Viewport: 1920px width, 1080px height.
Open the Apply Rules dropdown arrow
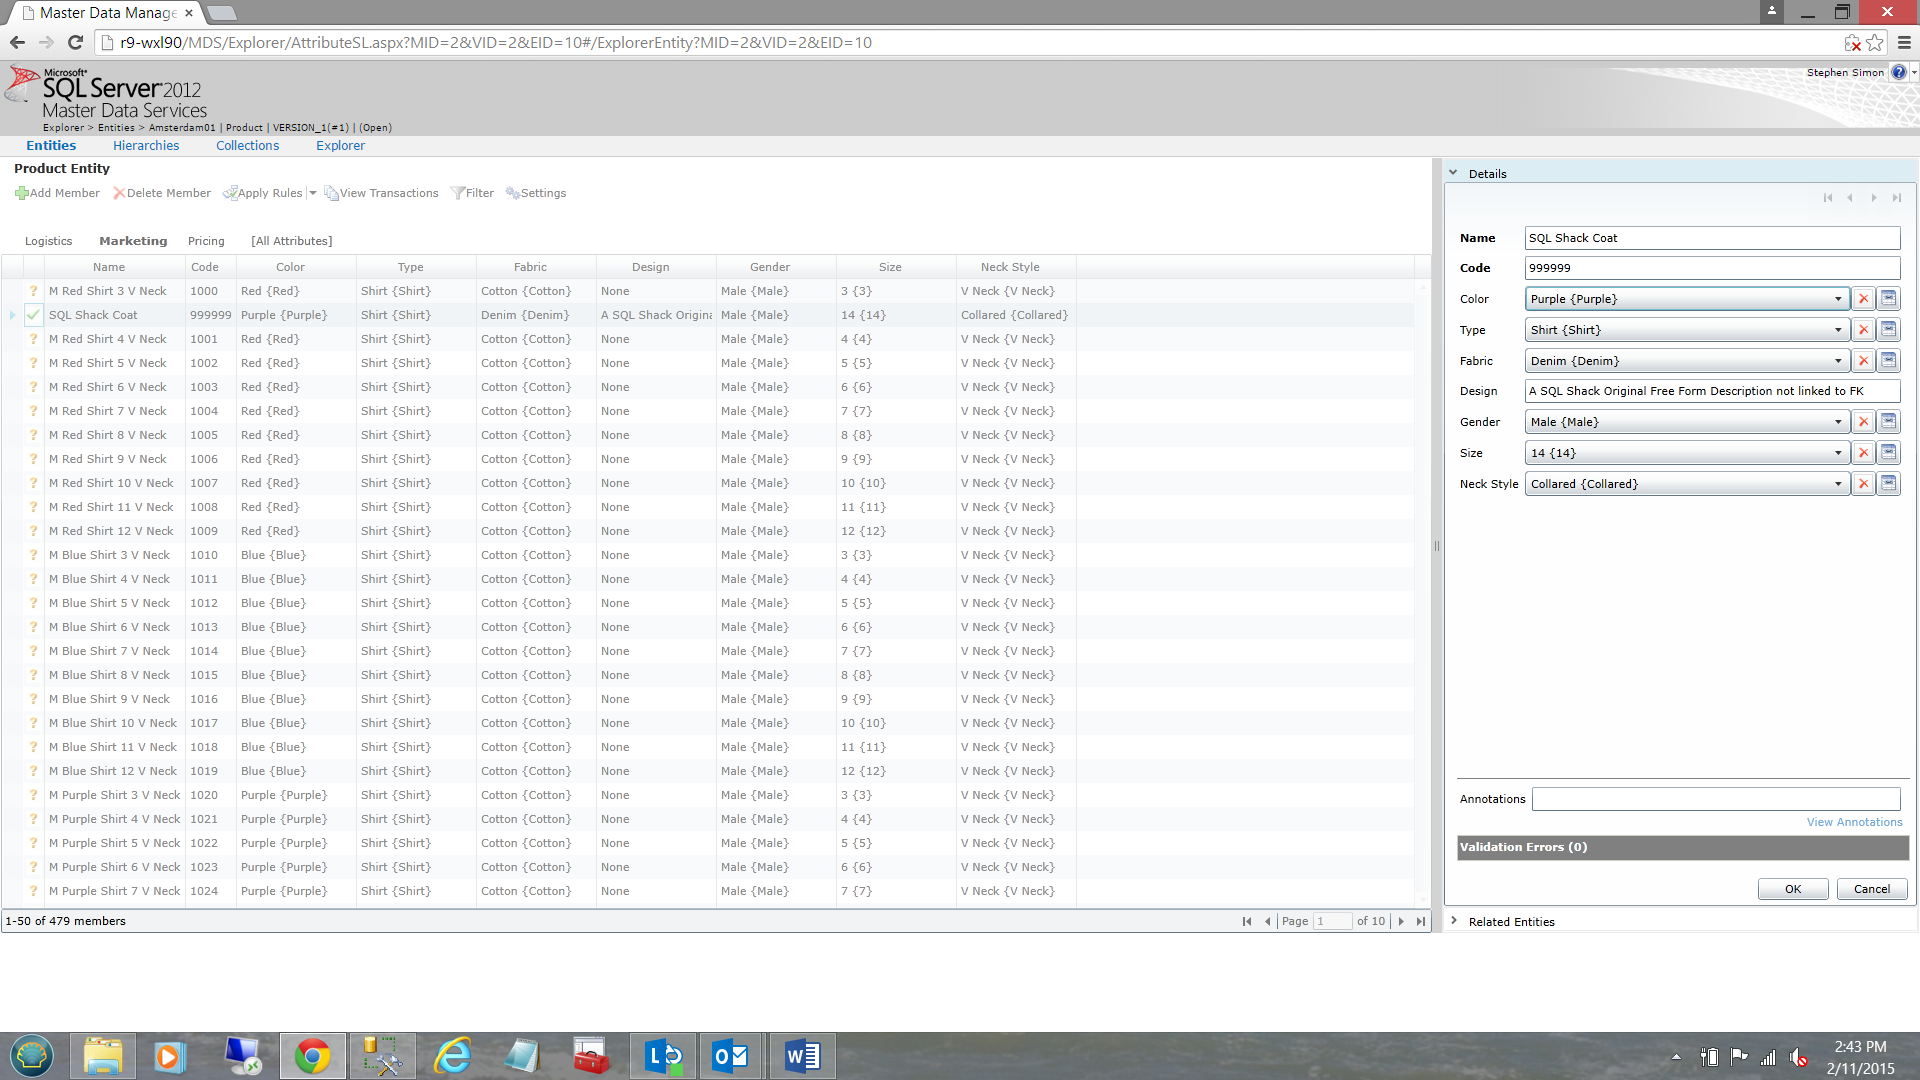tap(312, 193)
